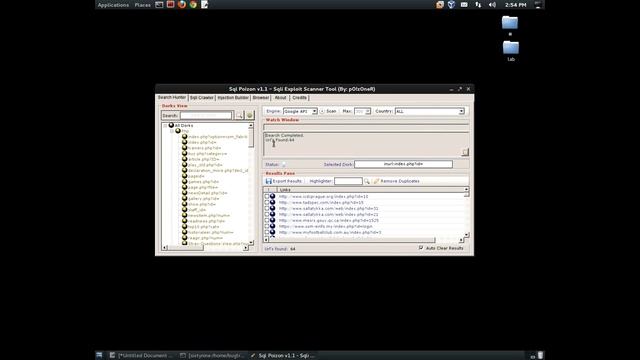This screenshot has height=360, width=640.
Task: Click the orange update tray icon
Action: (440, 5)
